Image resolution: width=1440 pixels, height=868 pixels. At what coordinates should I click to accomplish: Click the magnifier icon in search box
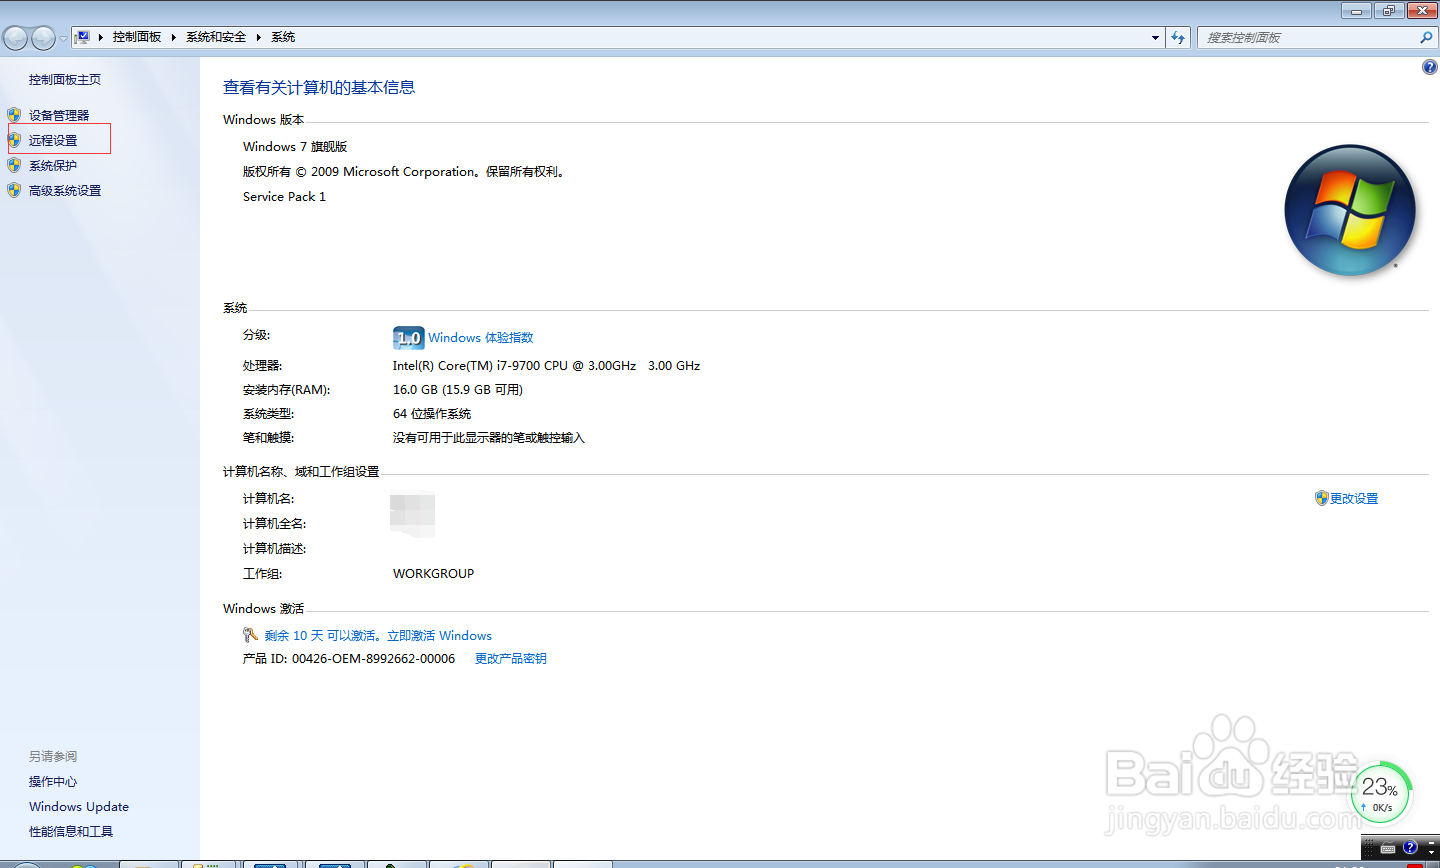(1426, 37)
